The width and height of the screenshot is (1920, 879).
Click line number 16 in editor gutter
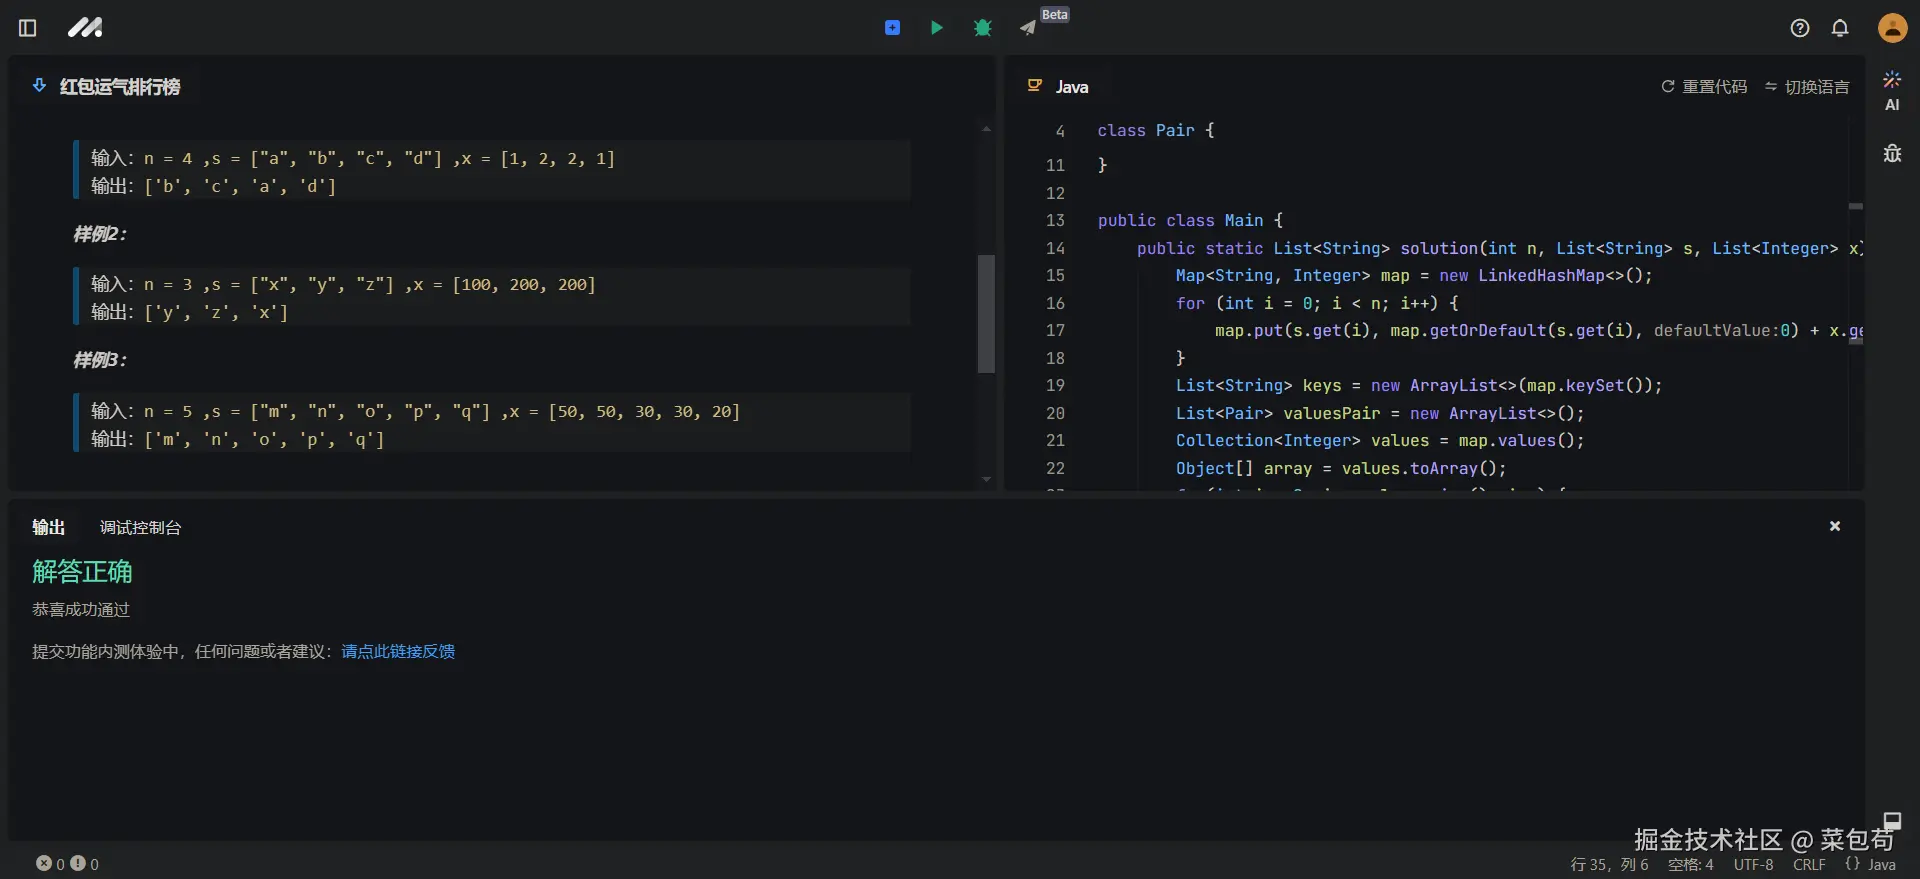point(1055,303)
